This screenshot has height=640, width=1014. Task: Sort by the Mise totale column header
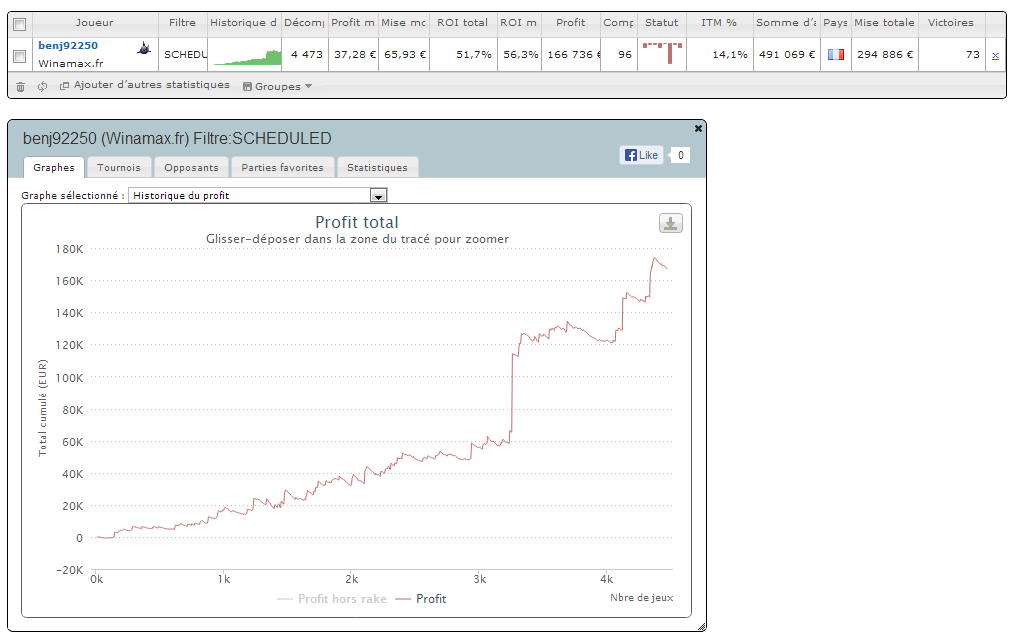pos(884,23)
